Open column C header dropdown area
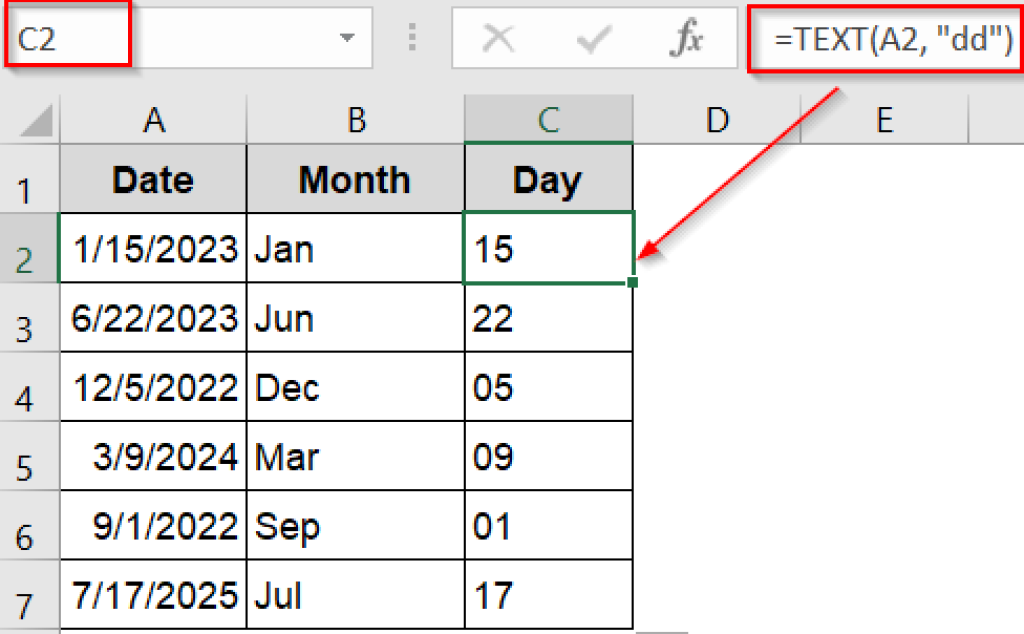Viewport: 1024px width, 634px height. click(x=548, y=119)
